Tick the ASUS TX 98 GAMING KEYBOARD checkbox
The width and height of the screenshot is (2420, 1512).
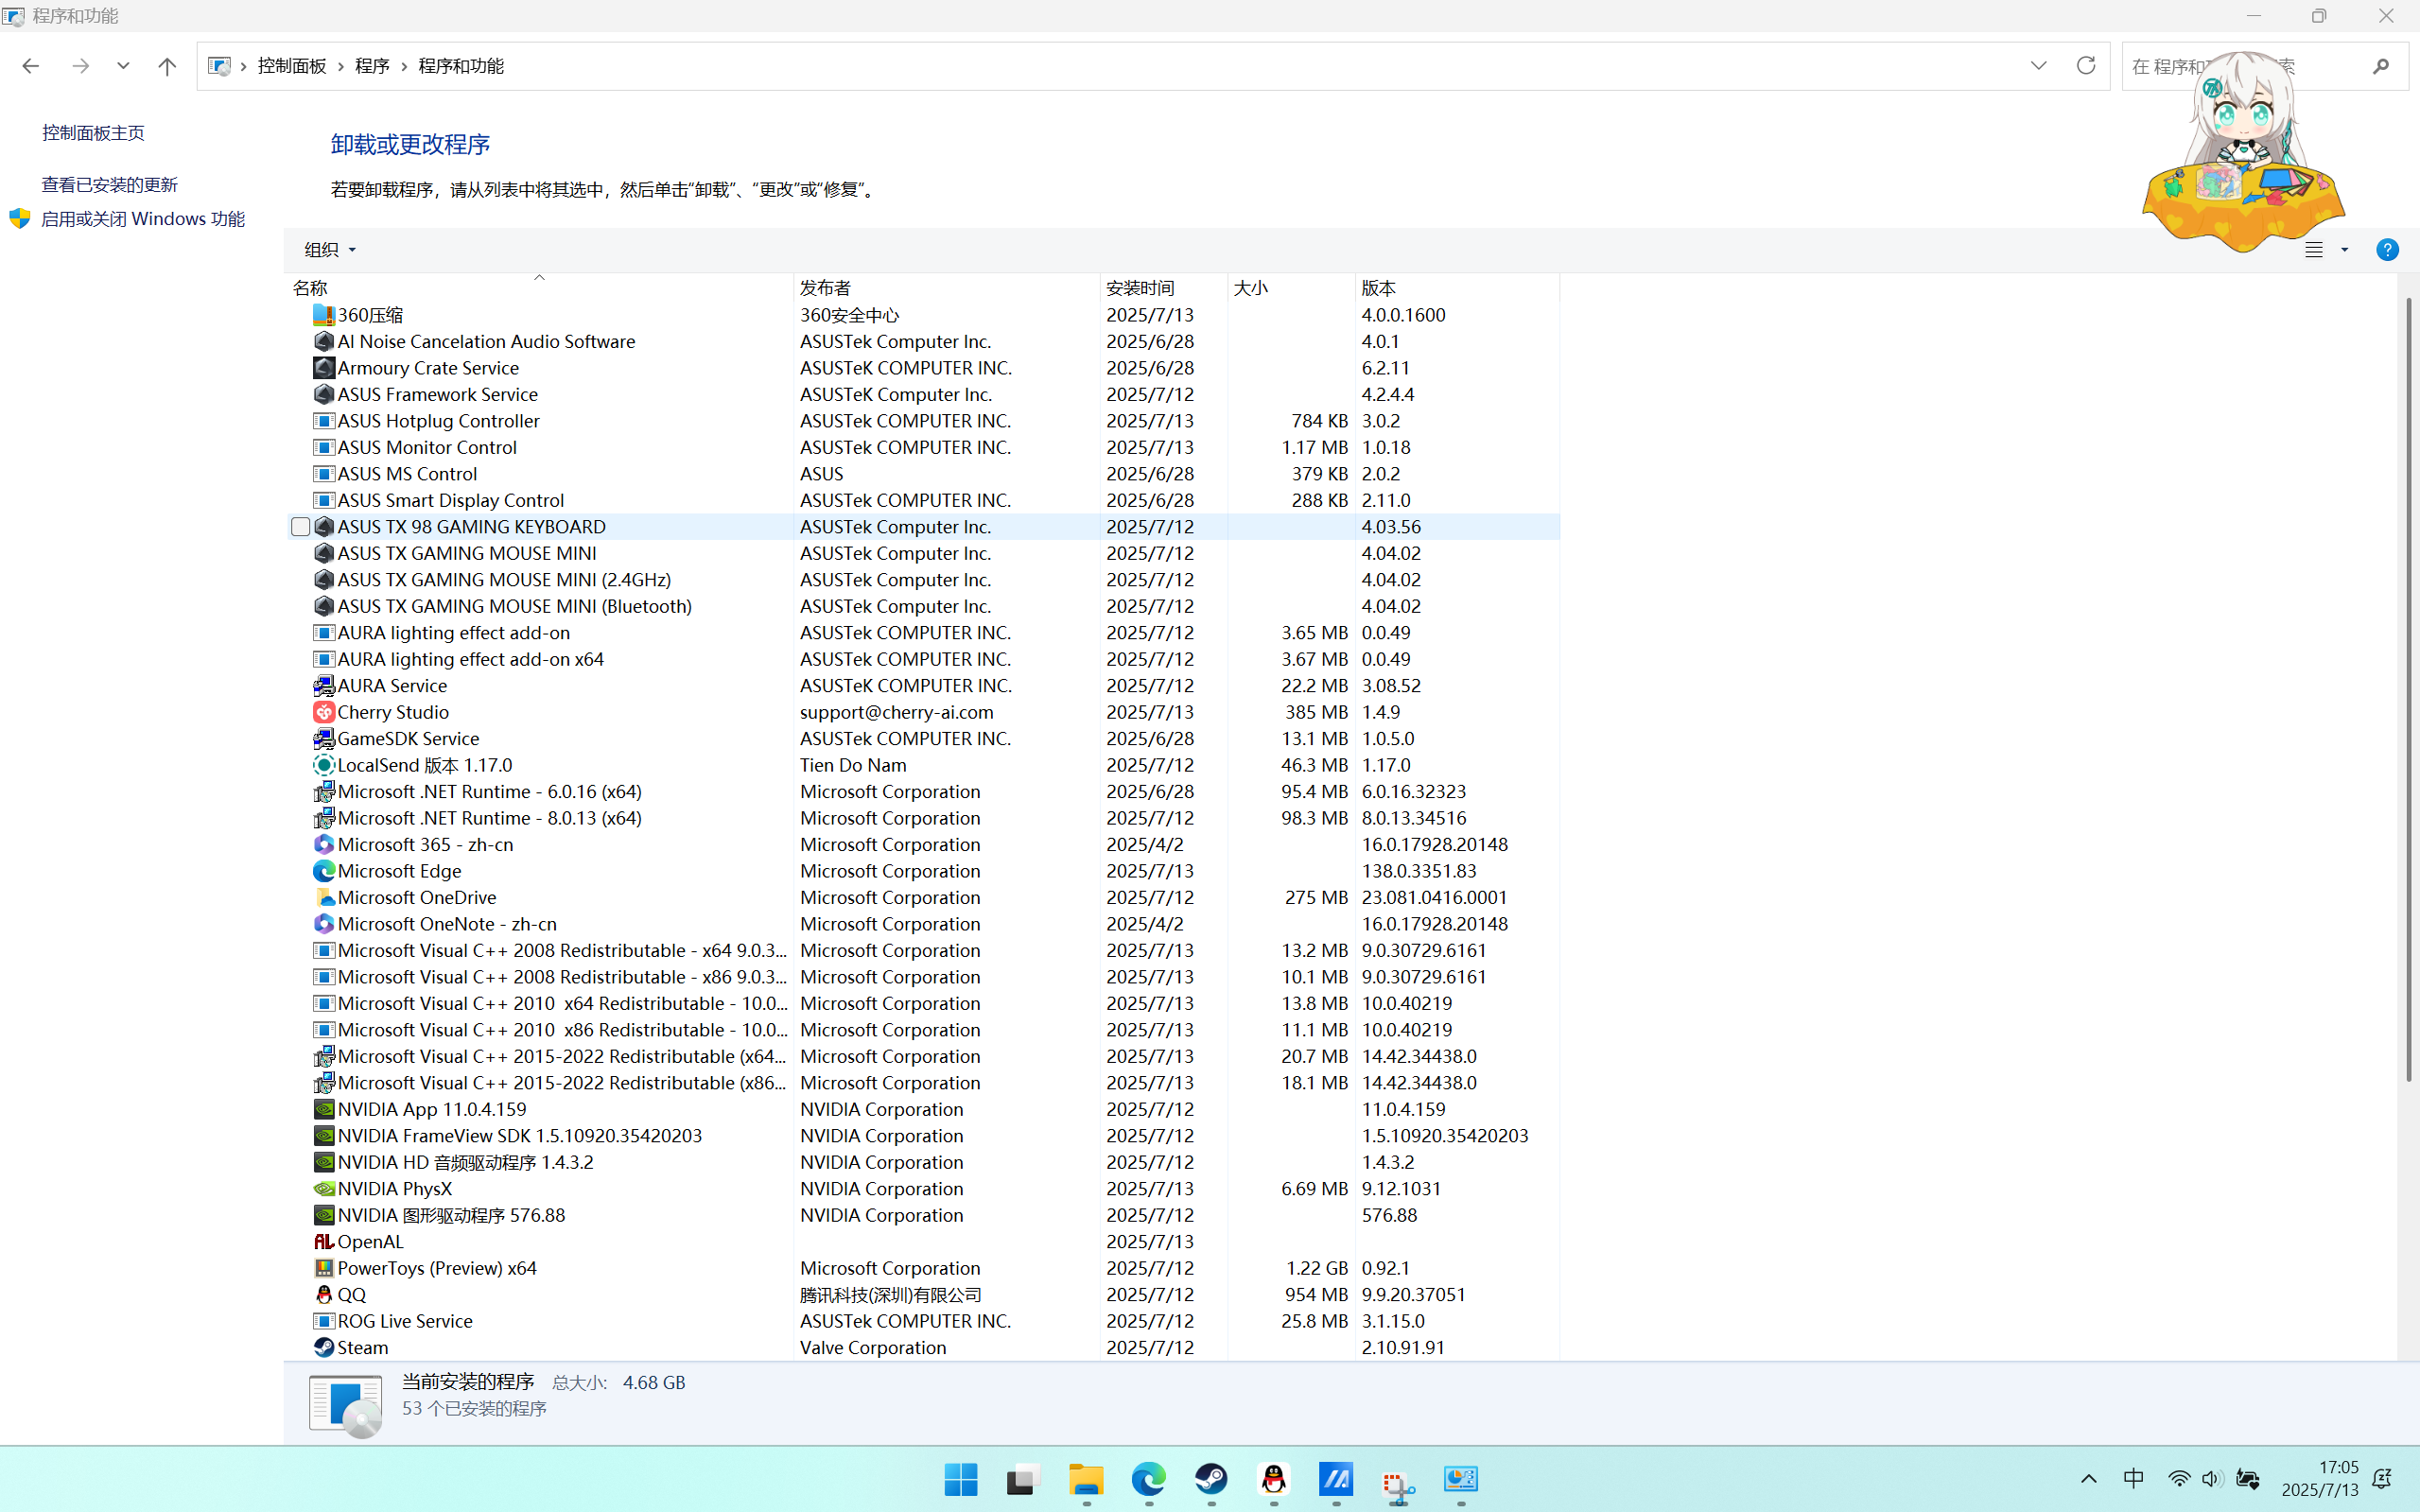[x=300, y=527]
